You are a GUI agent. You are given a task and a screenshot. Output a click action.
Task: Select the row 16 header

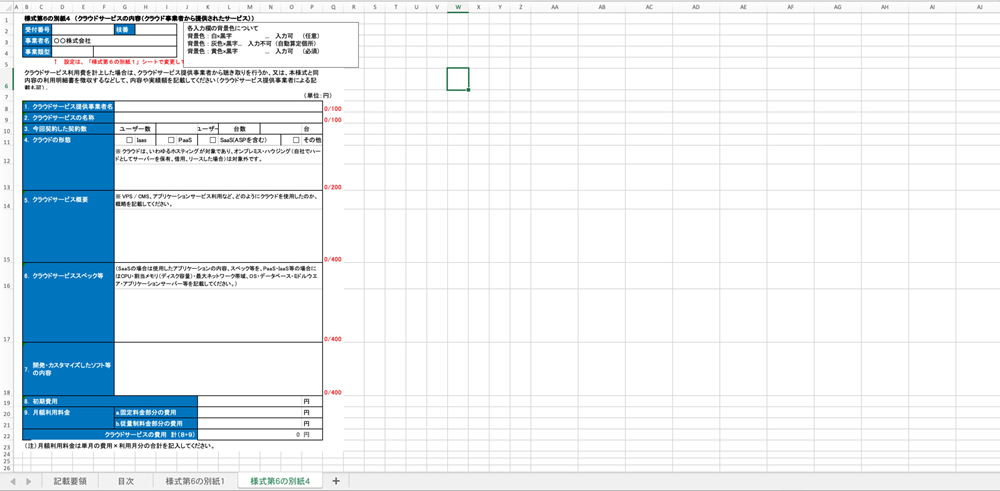tap(5, 286)
